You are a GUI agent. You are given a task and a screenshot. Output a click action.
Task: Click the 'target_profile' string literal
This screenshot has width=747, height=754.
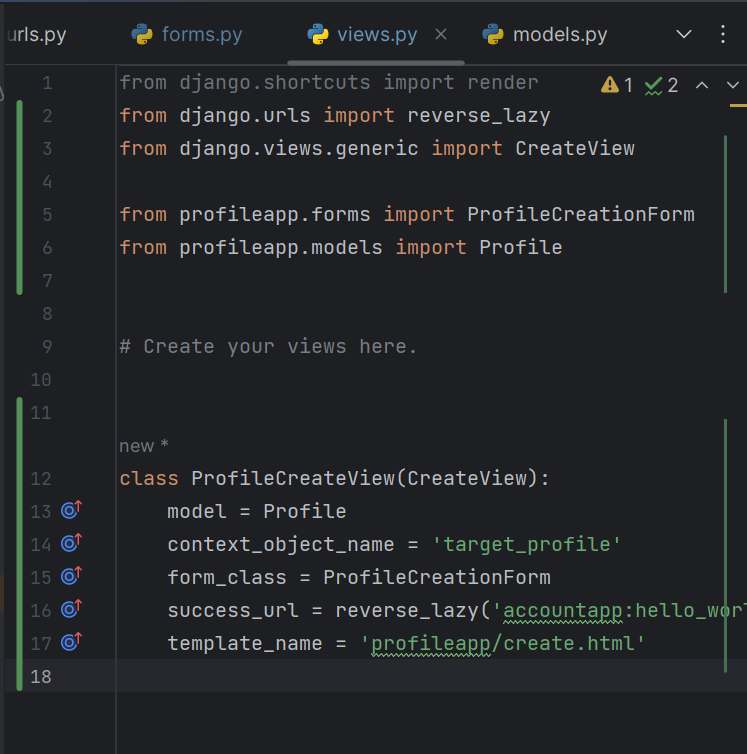pos(527,545)
